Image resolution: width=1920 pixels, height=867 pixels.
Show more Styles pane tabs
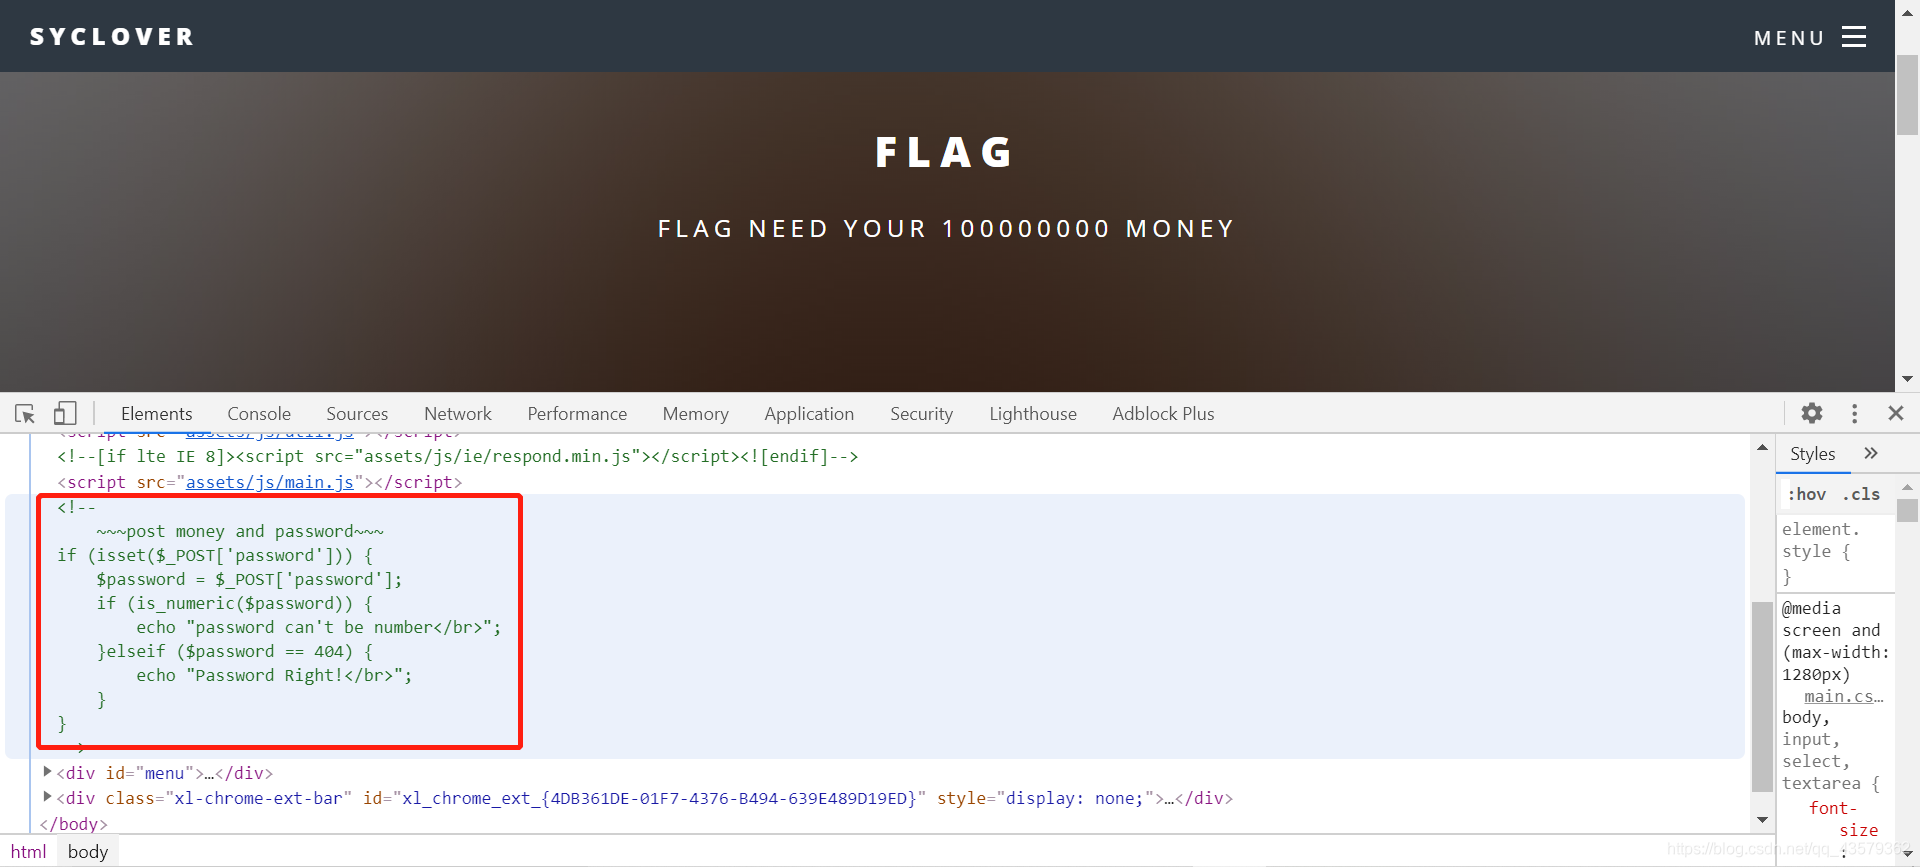[1871, 453]
